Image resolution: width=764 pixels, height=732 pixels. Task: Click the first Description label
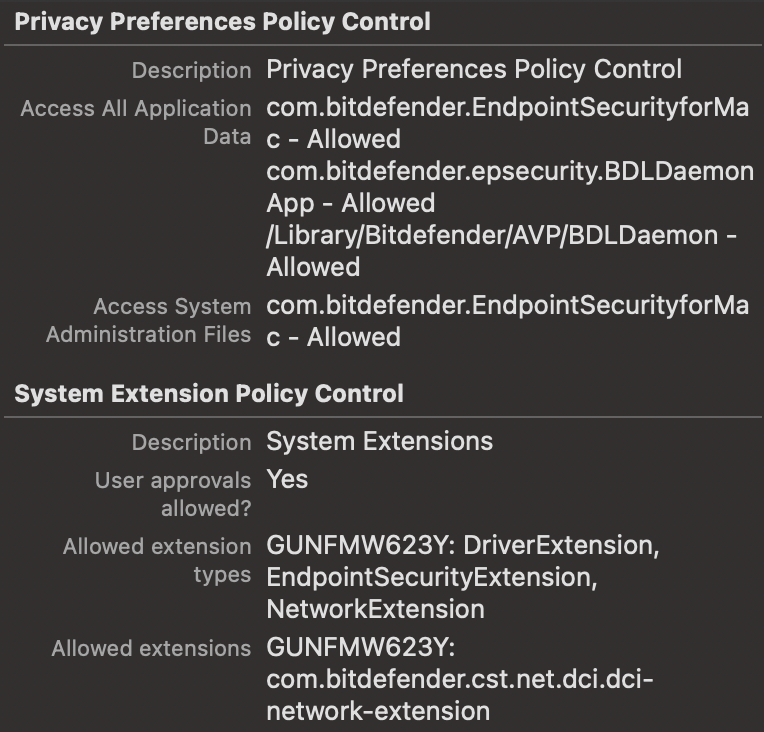[191, 71]
